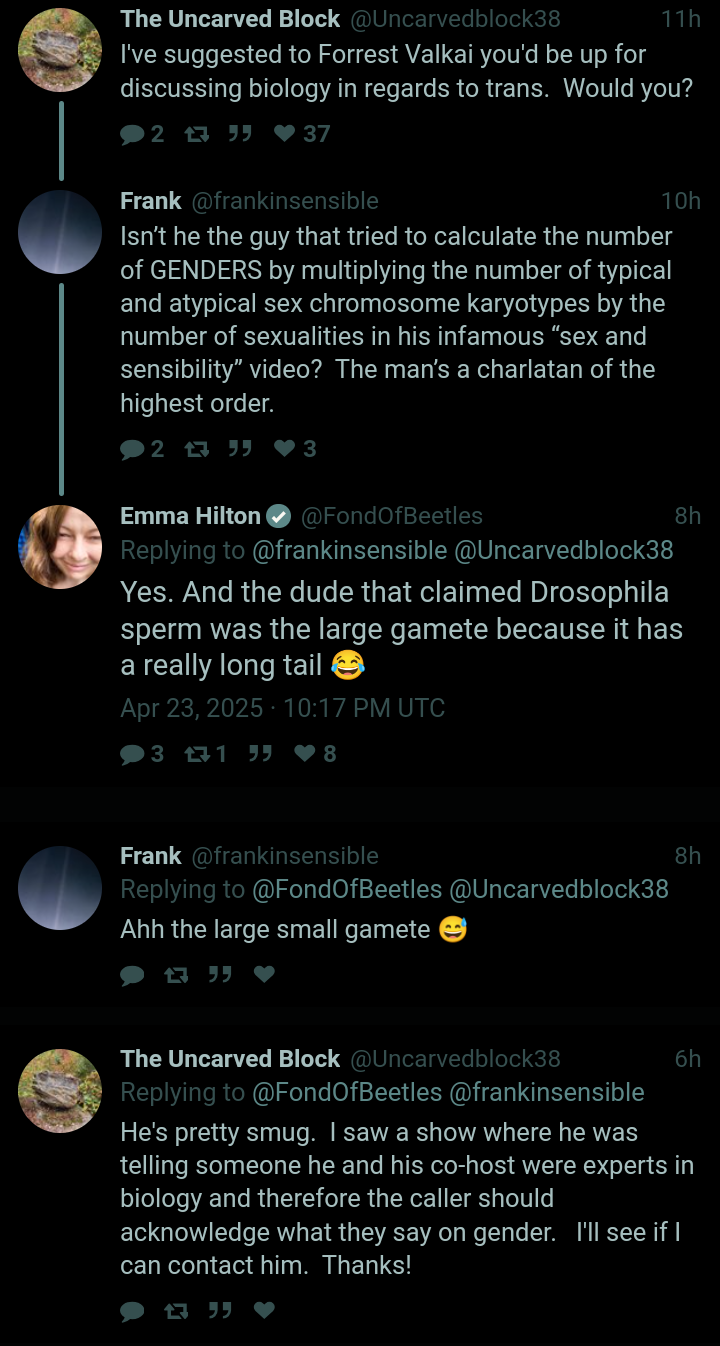This screenshot has height=1346, width=720.
Task: Open The Uncarved Block's avatar on the first tweet
Action: click(x=60, y=50)
